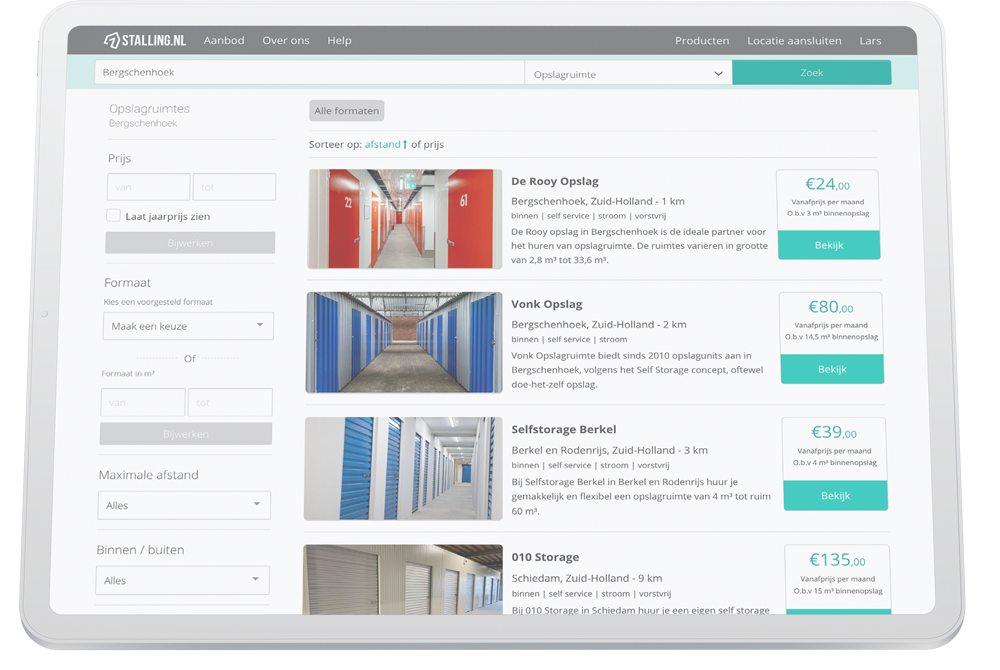Screen dimensions: 1000x670
Task: Open the Maak een keuze formaat dropdown
Action: tap(188, 326)
